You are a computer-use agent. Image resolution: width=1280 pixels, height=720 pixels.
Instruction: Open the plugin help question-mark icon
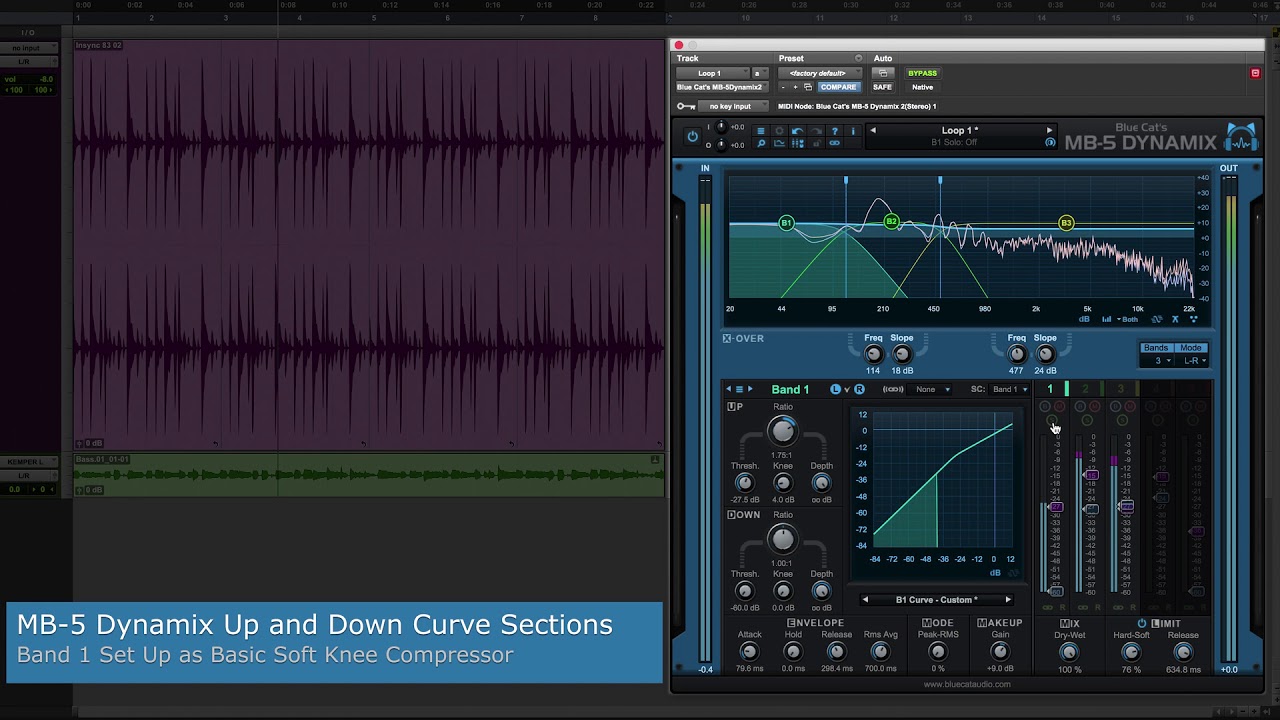835,131
